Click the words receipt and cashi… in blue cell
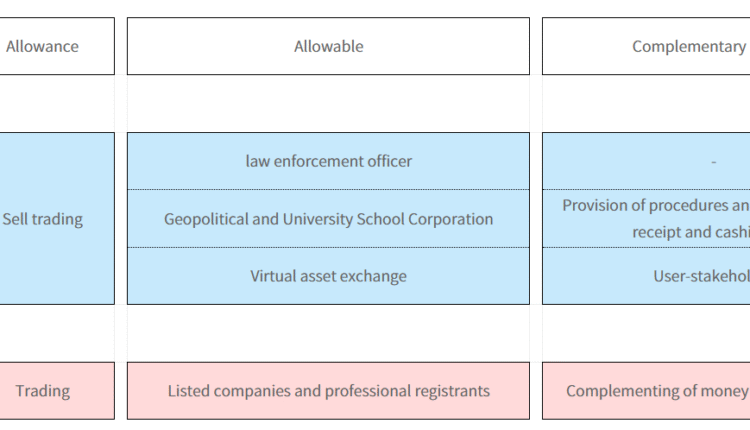Screen dimensions: 750x430 690,232
